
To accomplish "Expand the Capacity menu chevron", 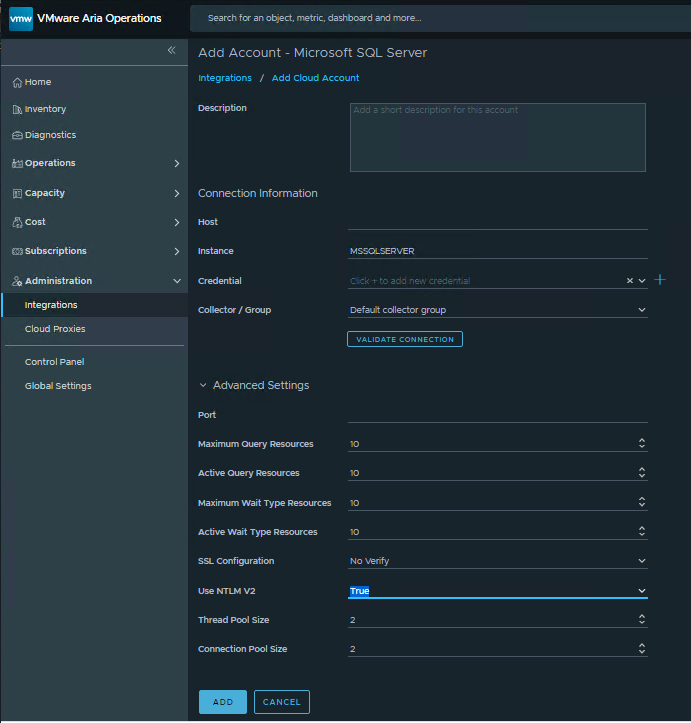I will 177,193.
